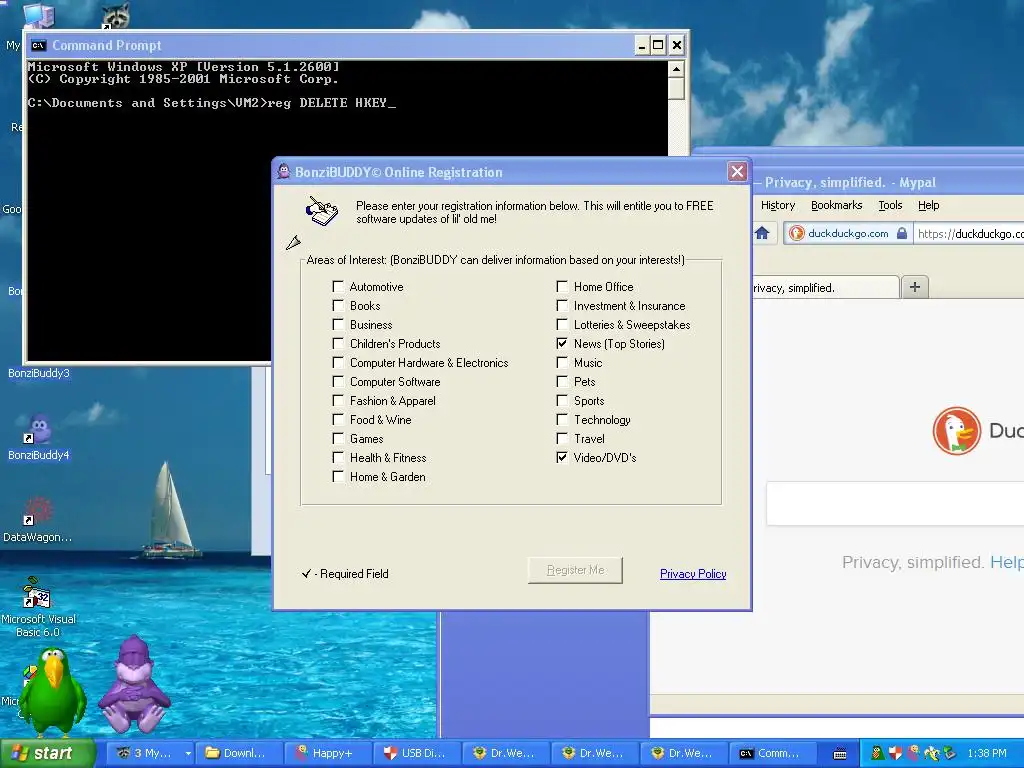Tick the Pets checkbox
This screenshot has width=1024, height=768.
point(562,381)
